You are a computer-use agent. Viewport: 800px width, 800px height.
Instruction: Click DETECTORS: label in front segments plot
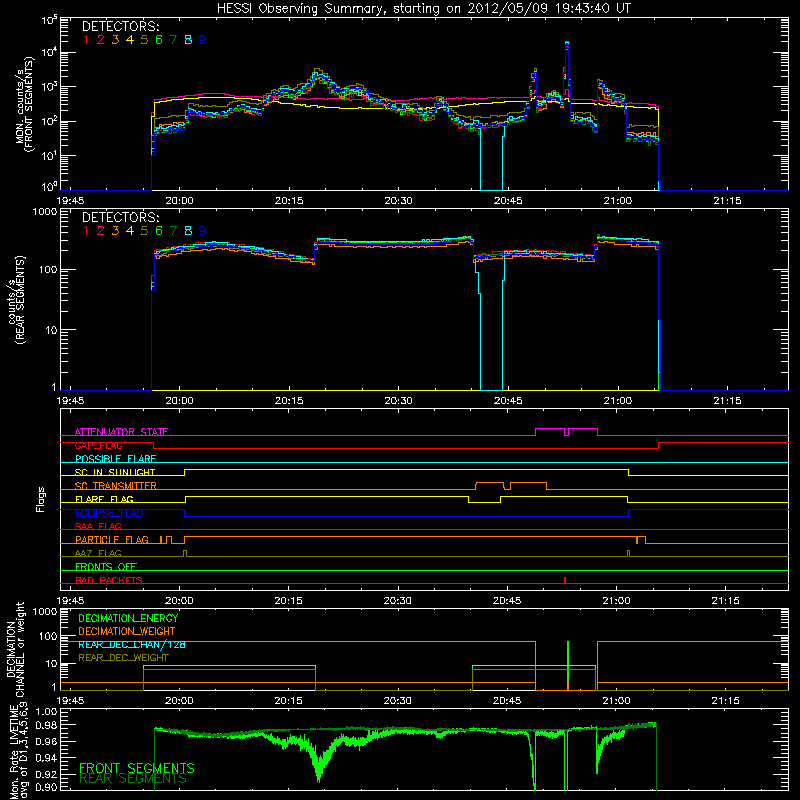121,27
